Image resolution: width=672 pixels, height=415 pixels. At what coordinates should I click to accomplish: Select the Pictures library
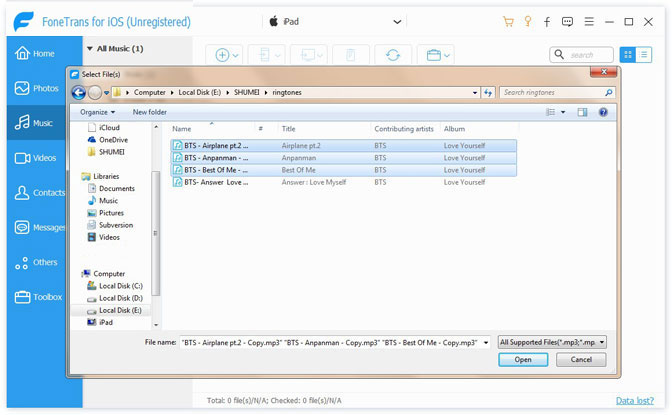pyautogui.click(x=105, y=213)
